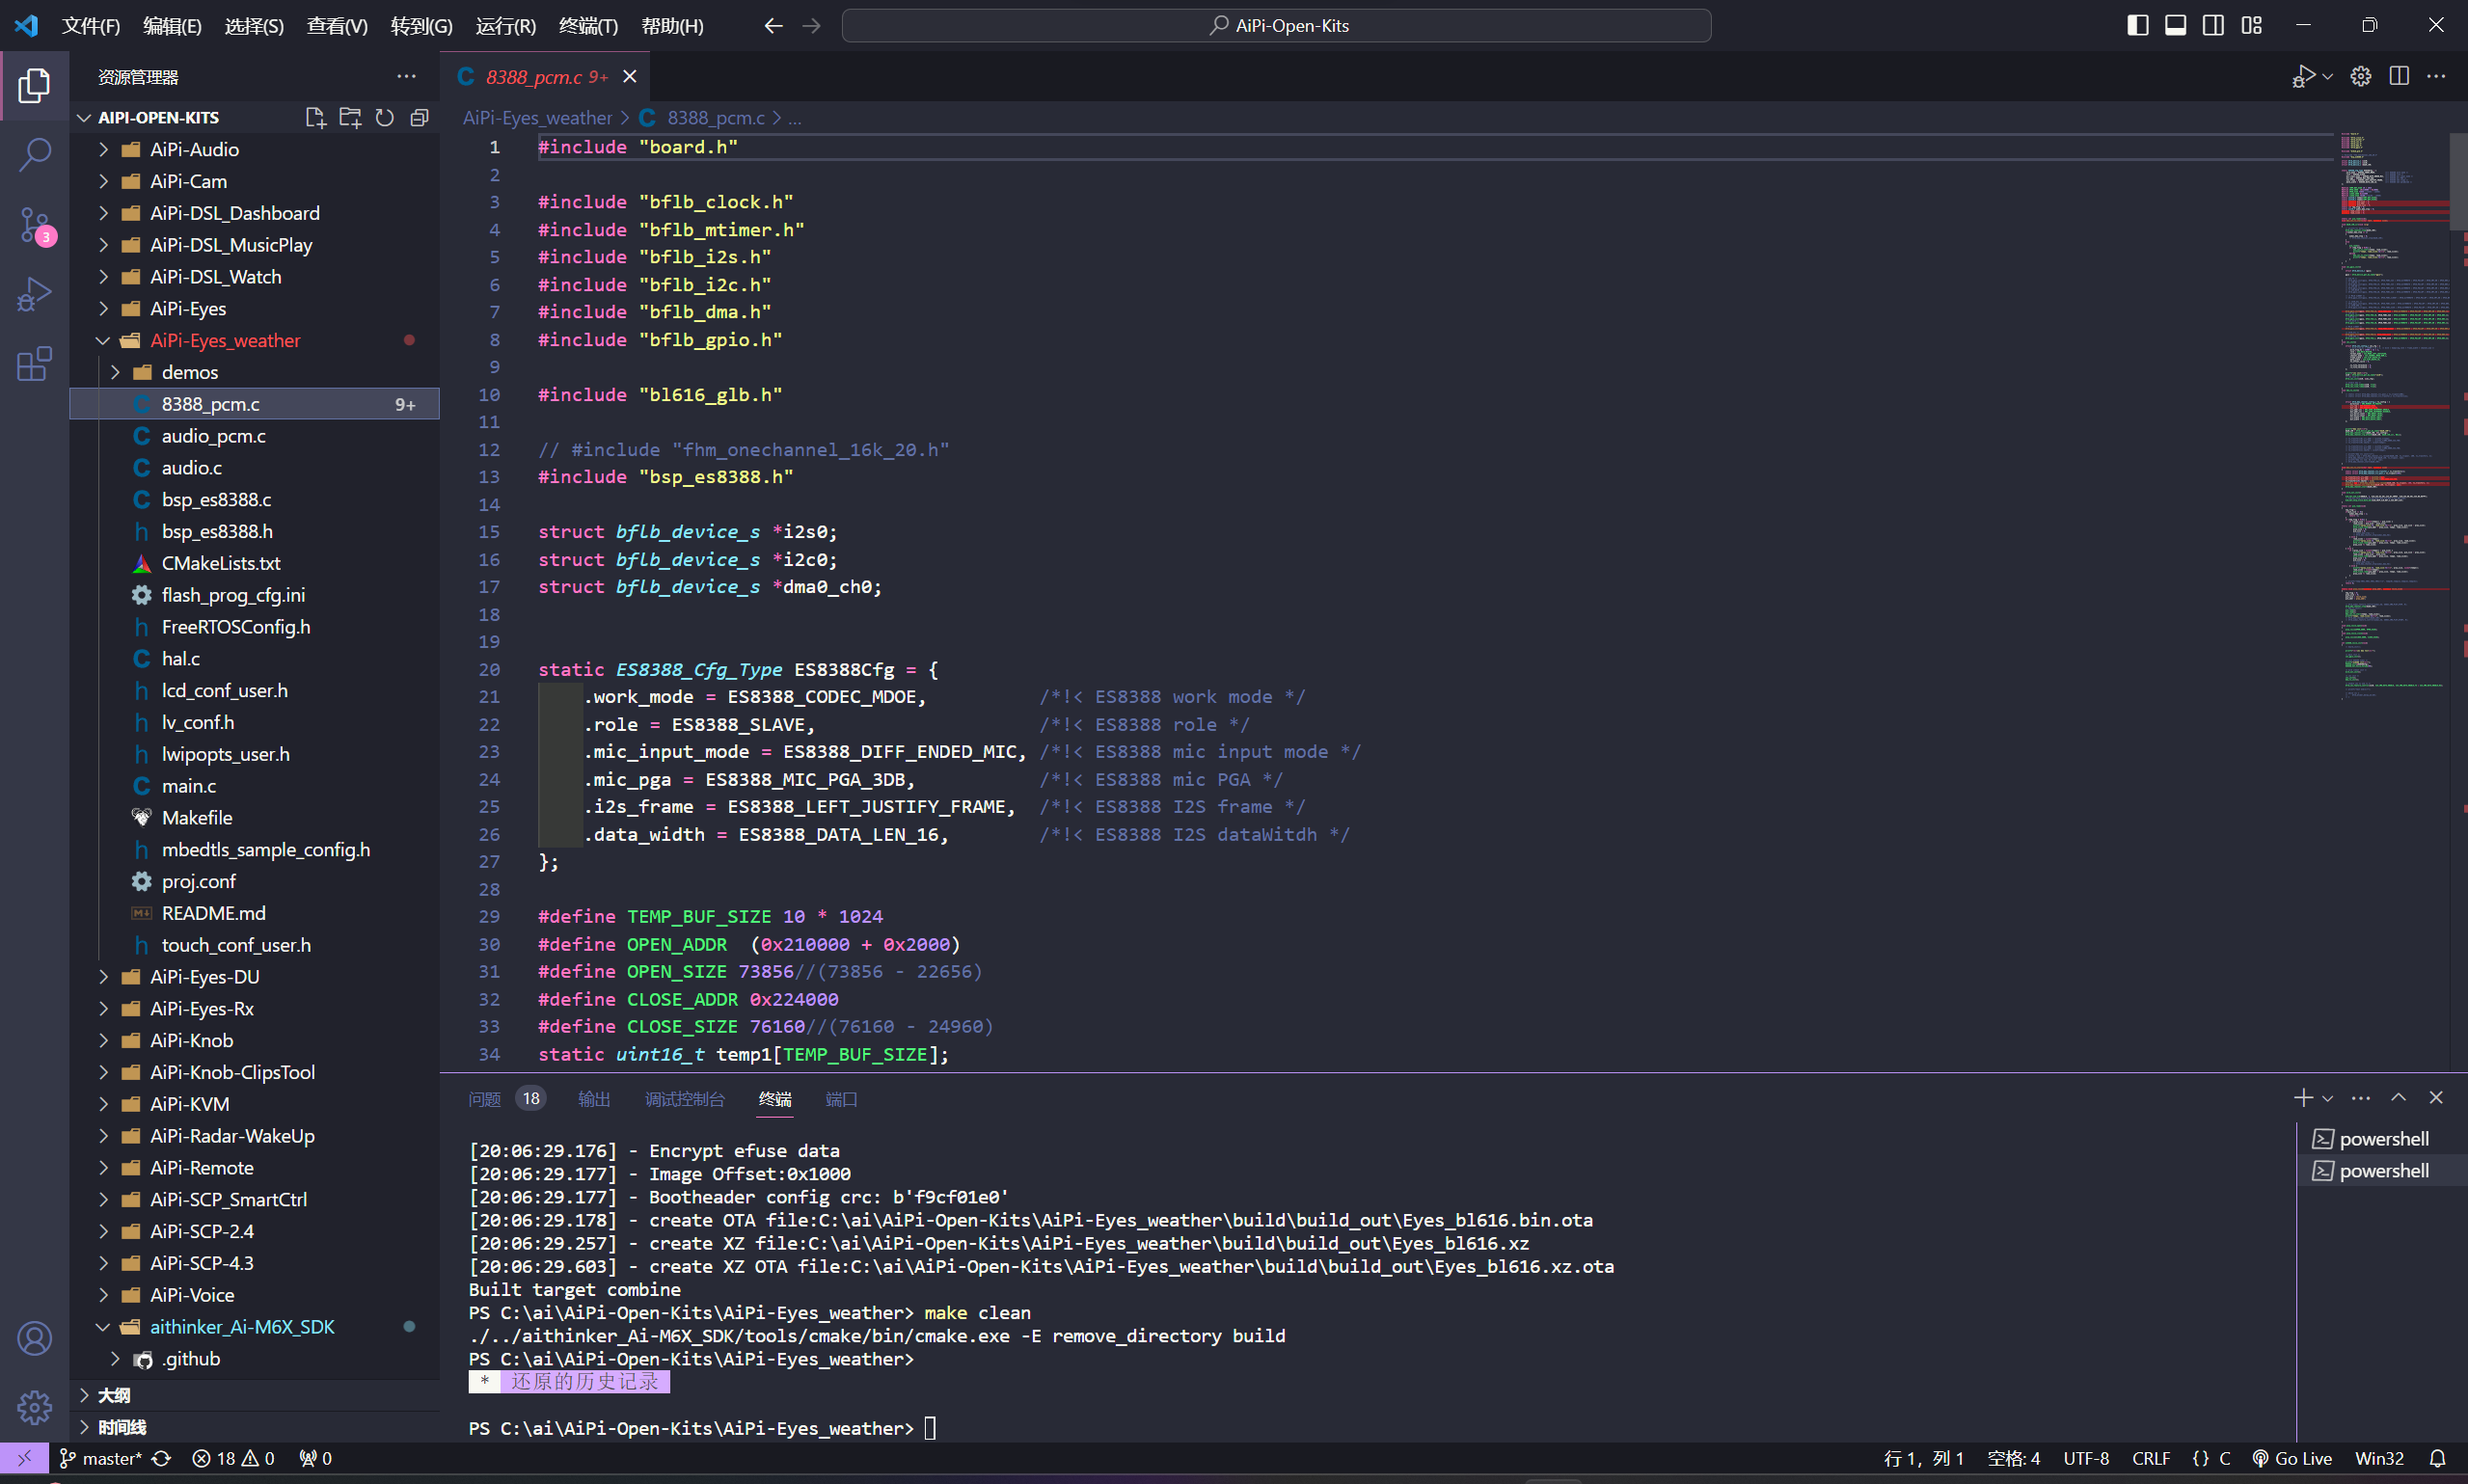
Task: Open Run and Debug view
Action: pyautogui.click(x=34, y=295)
